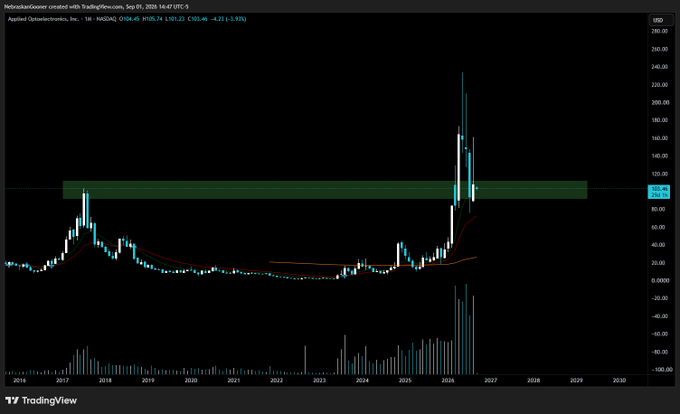This screenshot has width=680, height=414.
Task: Click the 200.00 price axis label
Action: 659,102
